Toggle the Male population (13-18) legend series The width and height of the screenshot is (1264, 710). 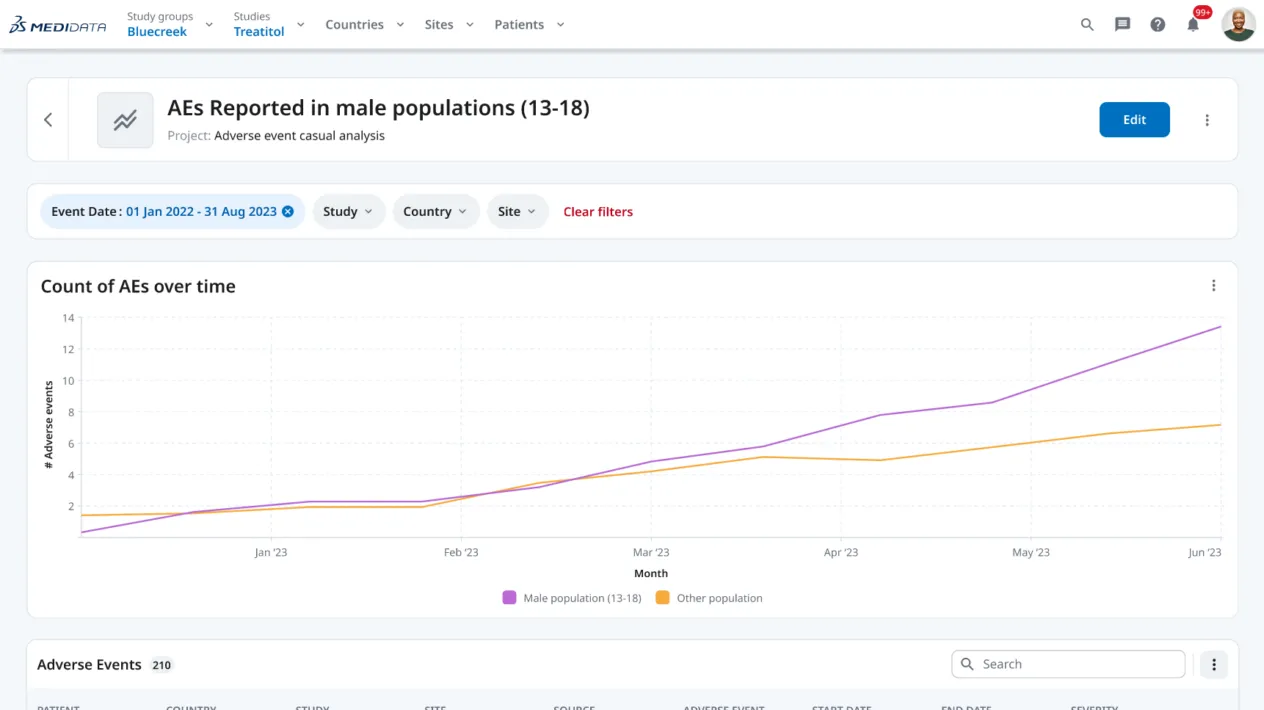573,597
